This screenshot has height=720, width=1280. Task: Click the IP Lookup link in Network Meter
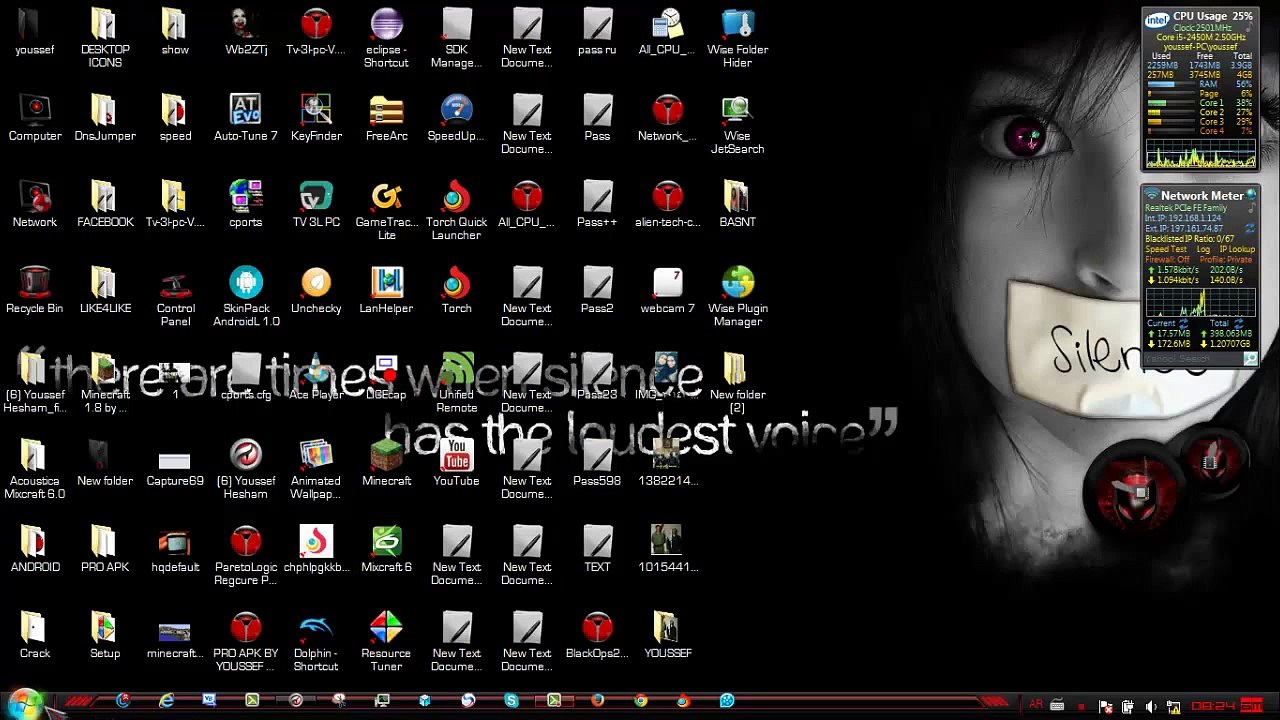click(x=1237, y=249)
